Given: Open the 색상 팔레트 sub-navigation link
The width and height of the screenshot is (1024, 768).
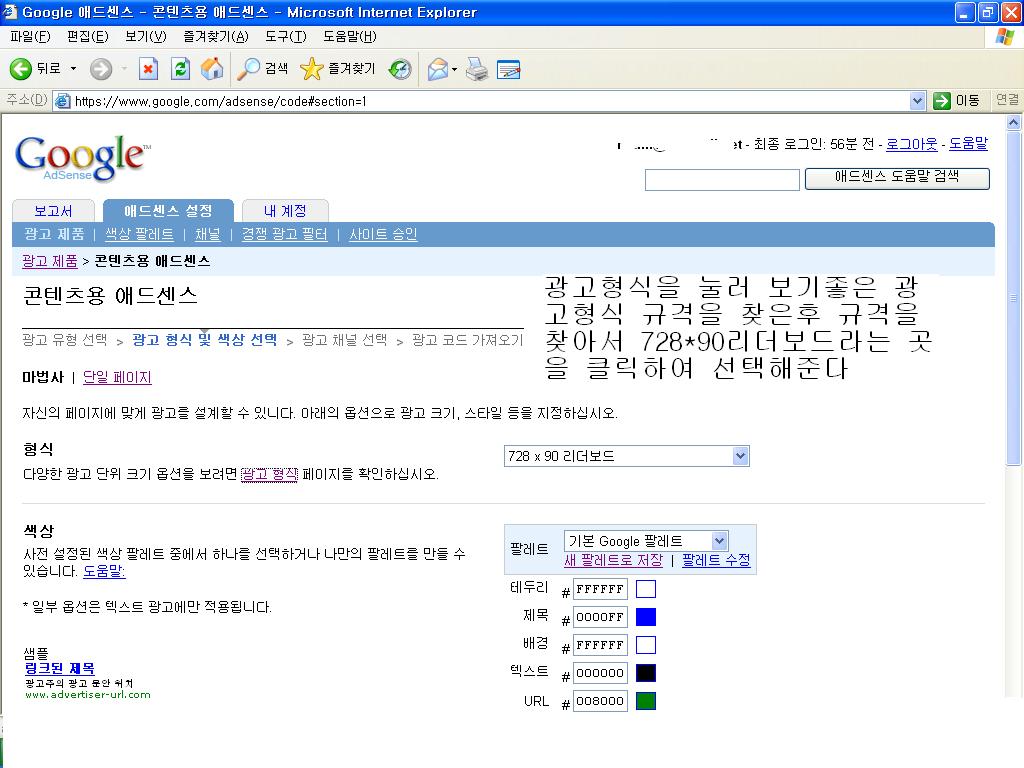Looking at the screenshot, I should pyautogui.click(x=139, y=234).
